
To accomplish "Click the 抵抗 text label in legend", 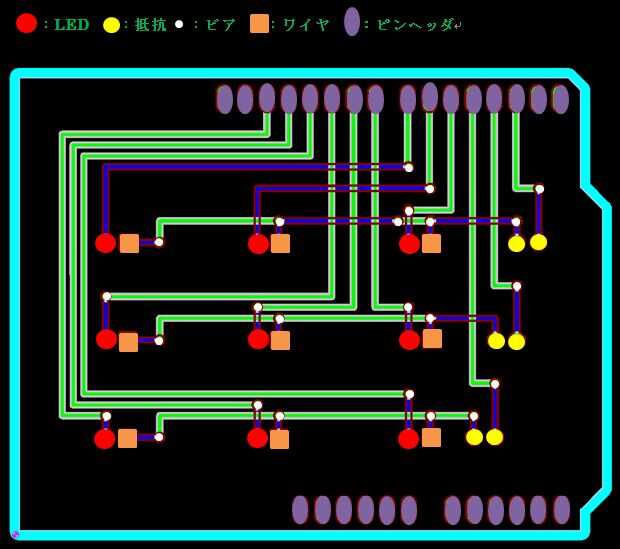I will (x=151, y=25).
